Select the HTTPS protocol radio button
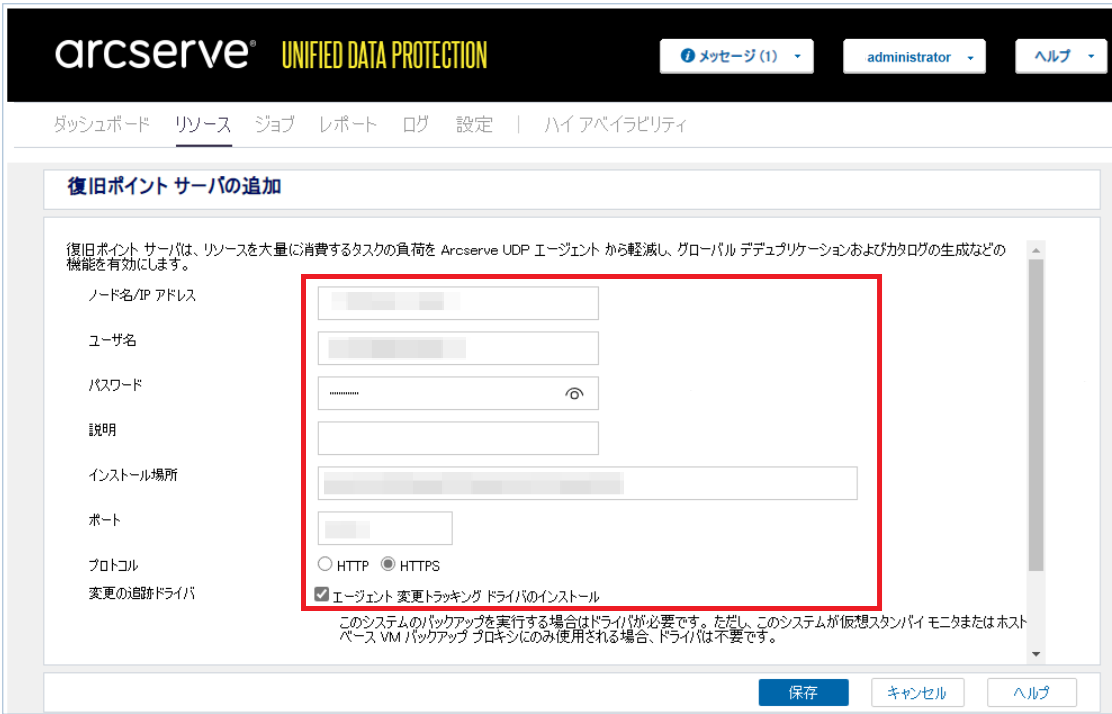 click(388, 564)
